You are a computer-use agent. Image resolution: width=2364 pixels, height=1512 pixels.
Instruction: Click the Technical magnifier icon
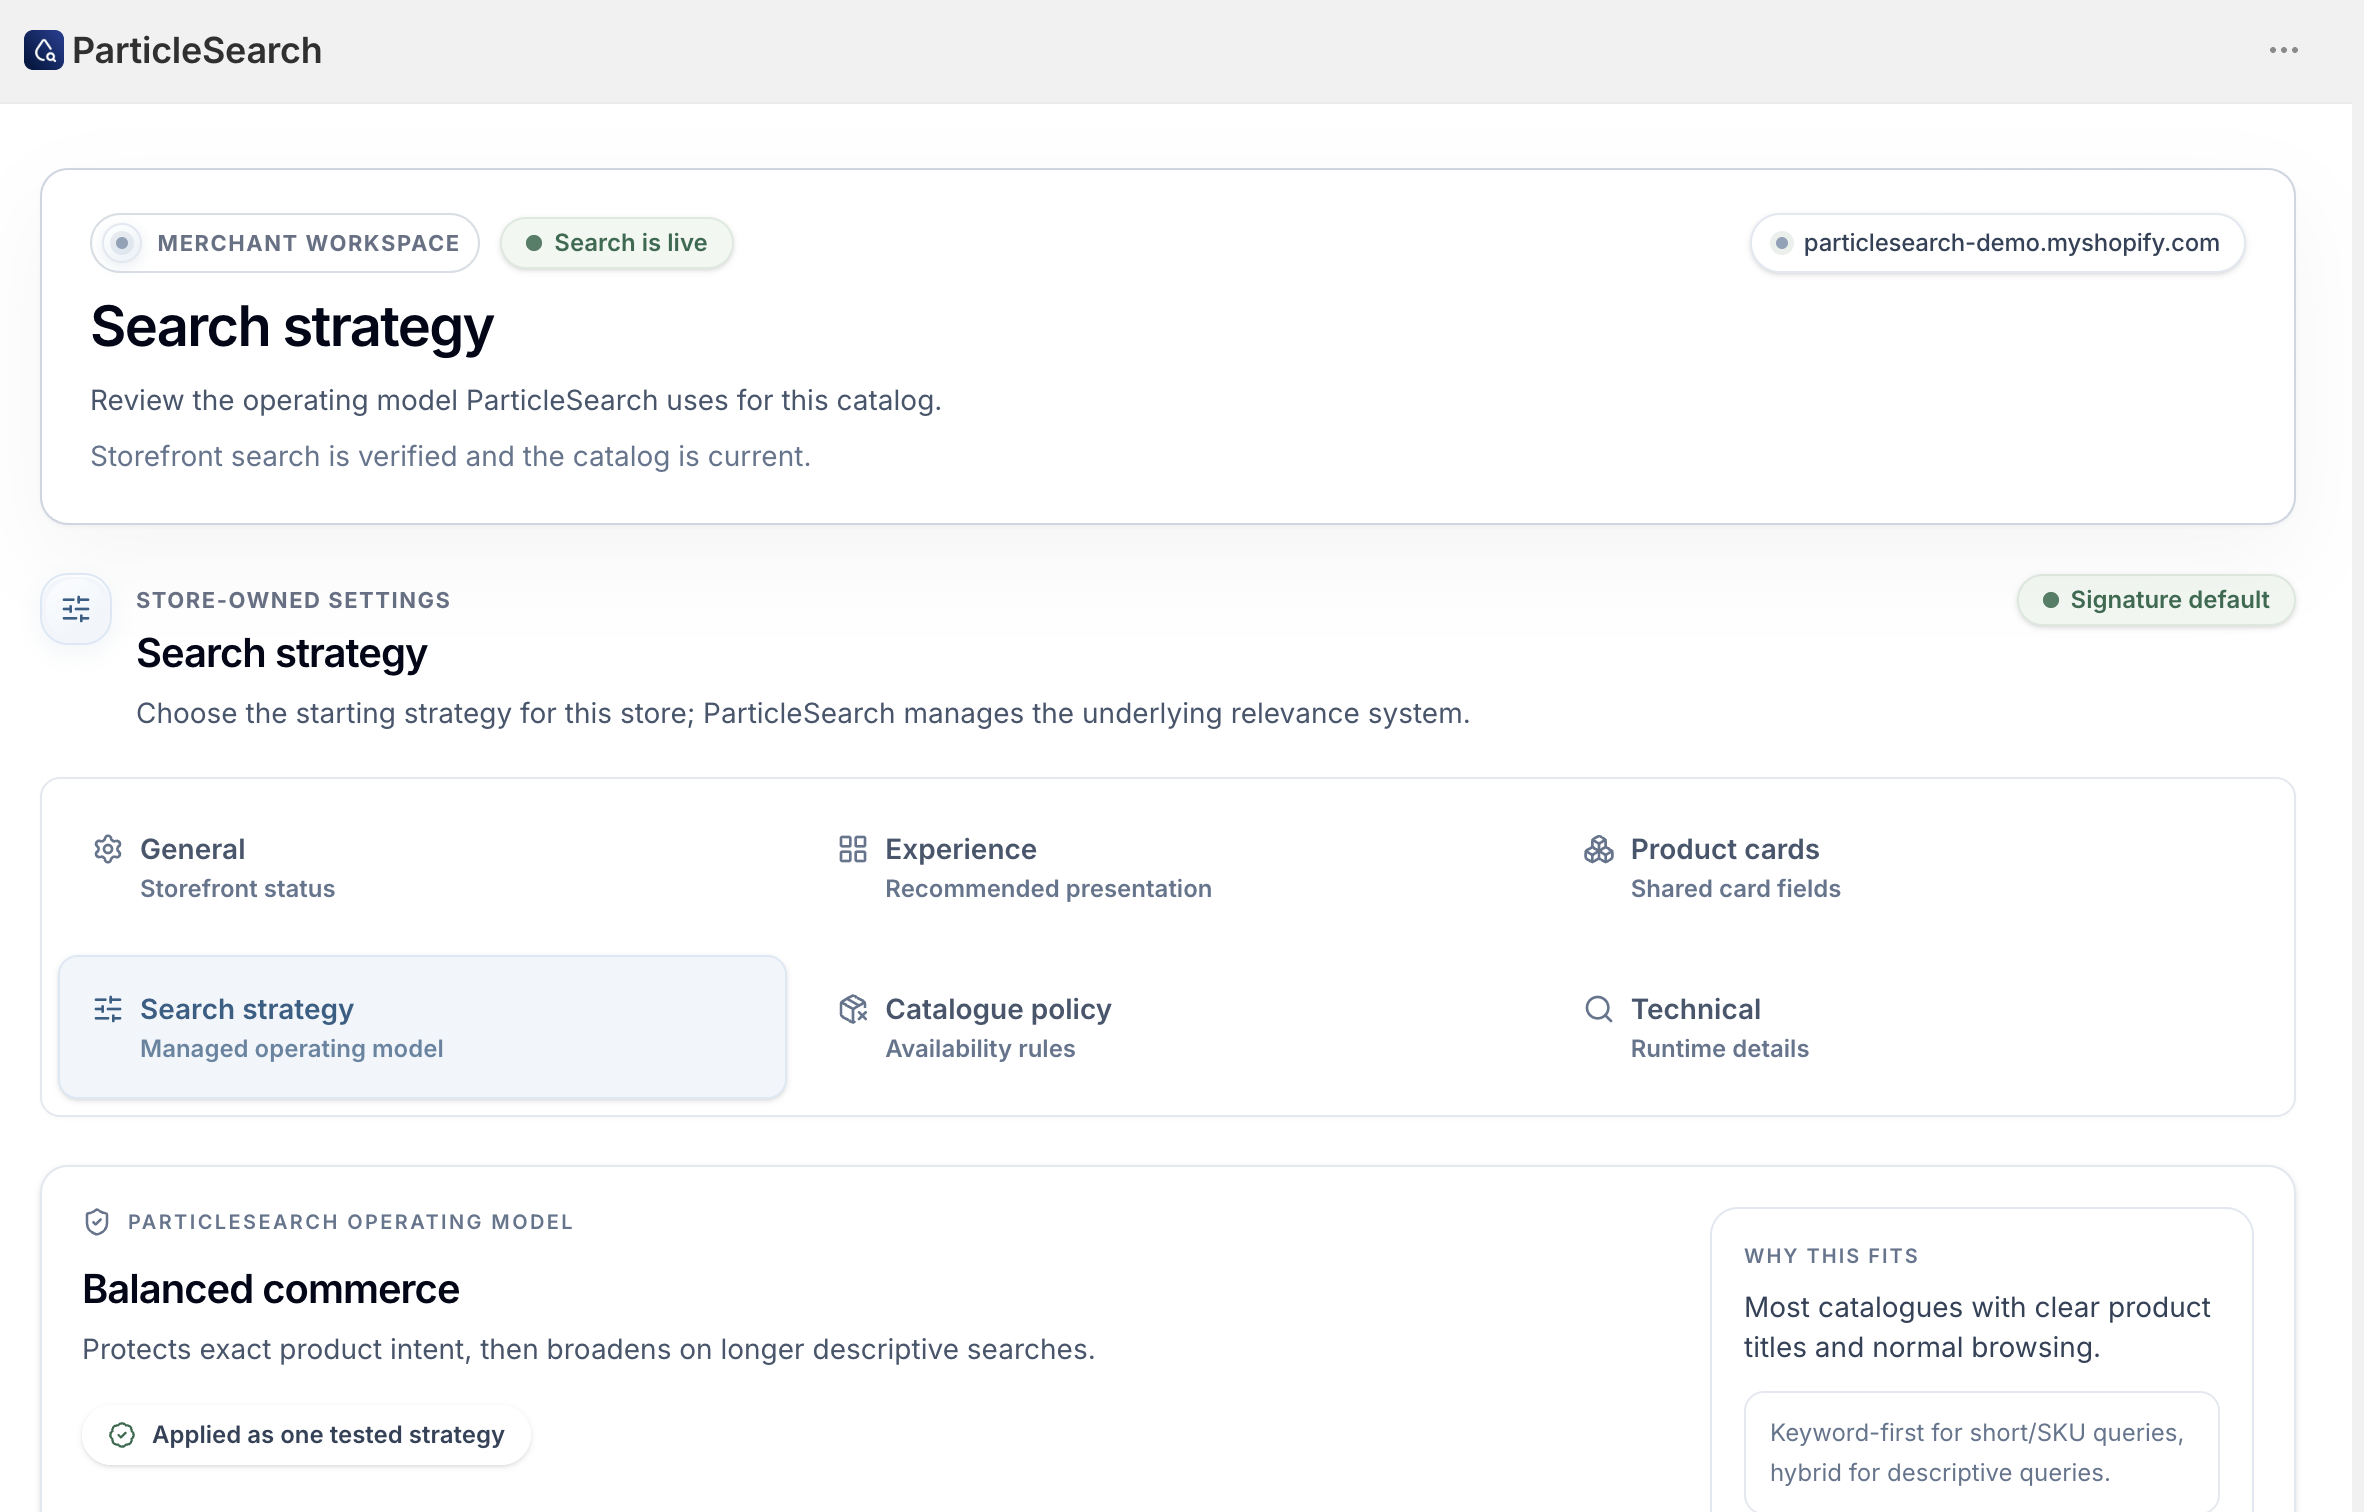(x=1599, y=1009)
